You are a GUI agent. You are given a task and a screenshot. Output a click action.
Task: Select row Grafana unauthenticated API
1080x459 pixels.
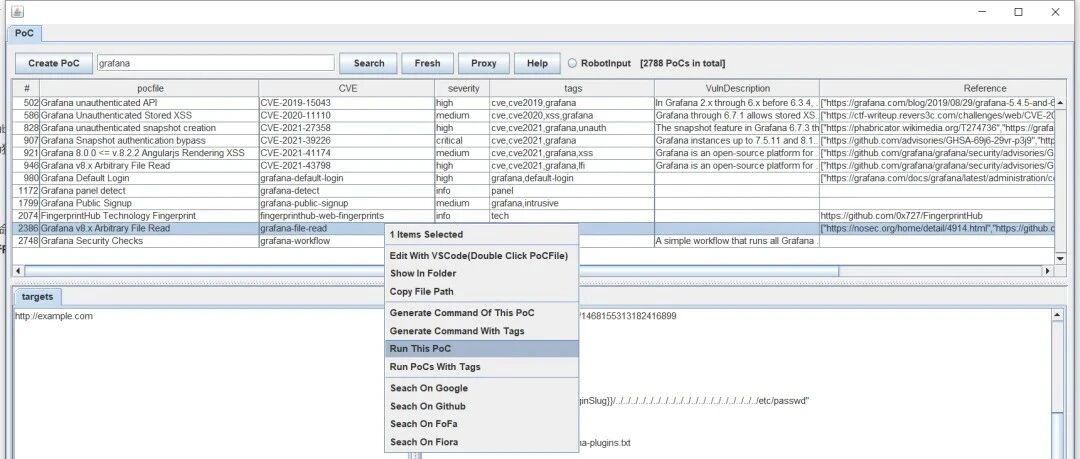534,103
